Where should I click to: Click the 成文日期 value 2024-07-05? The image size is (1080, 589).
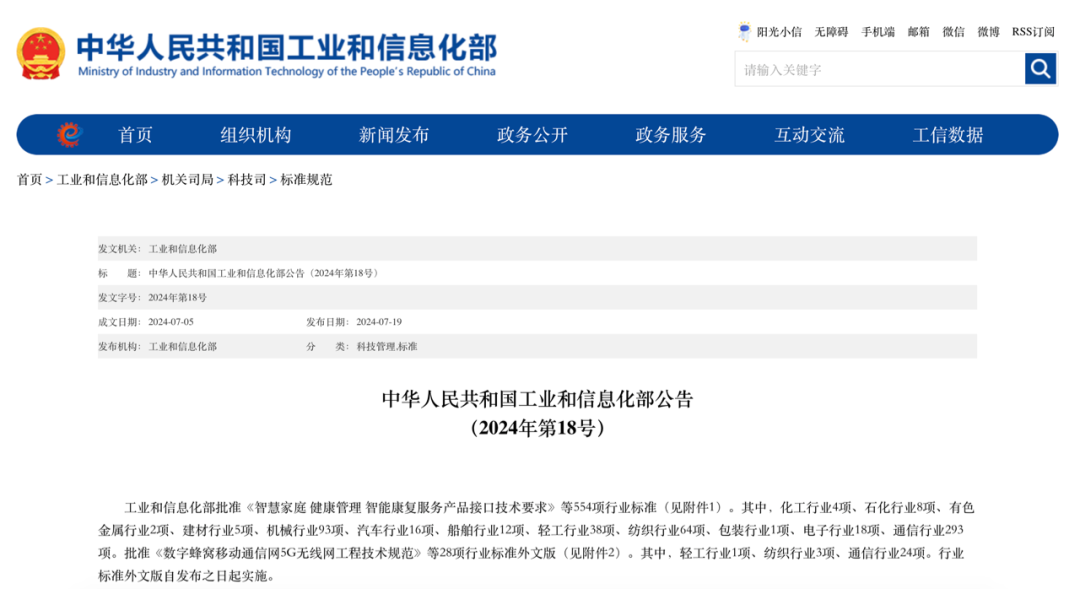click(171, 322)
